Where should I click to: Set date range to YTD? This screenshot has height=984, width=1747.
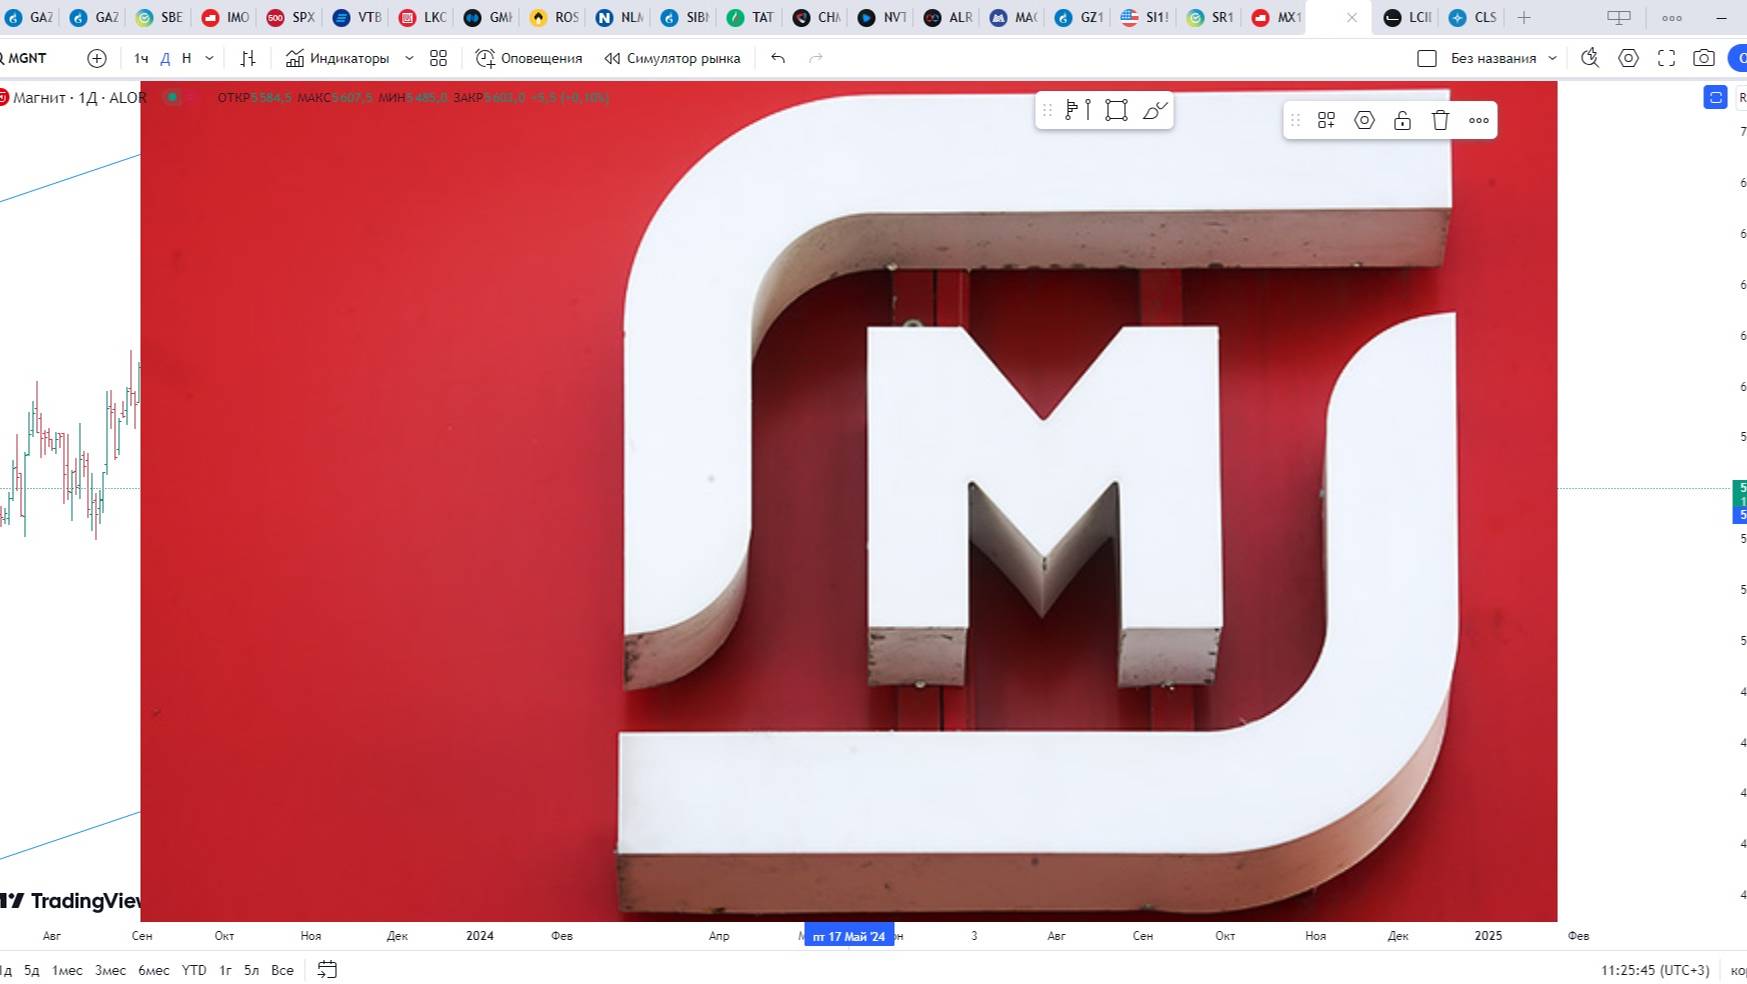pos(194,970)
